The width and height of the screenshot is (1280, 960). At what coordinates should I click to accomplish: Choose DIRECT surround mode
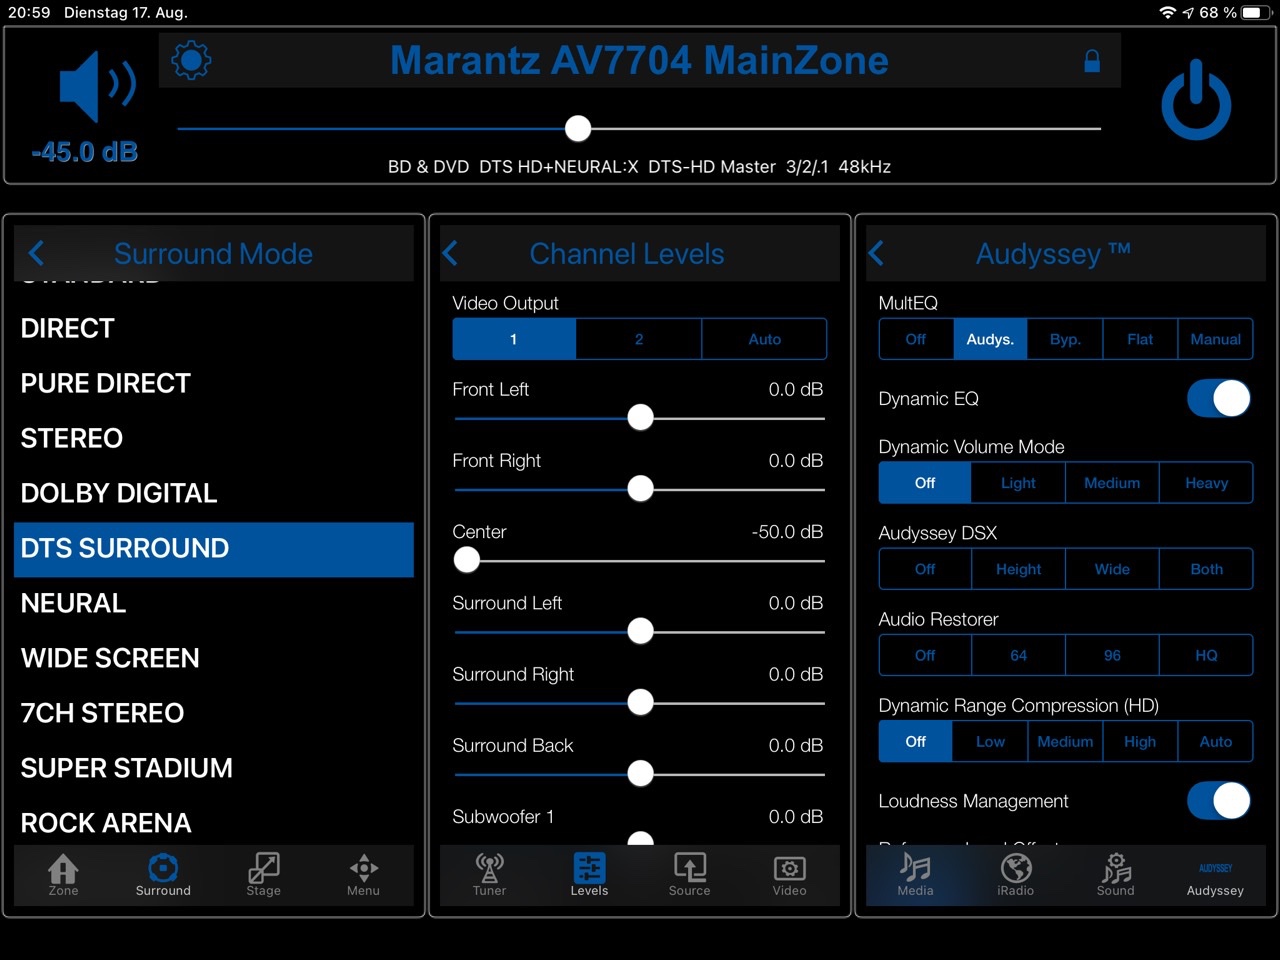click(x=213, y=328)
